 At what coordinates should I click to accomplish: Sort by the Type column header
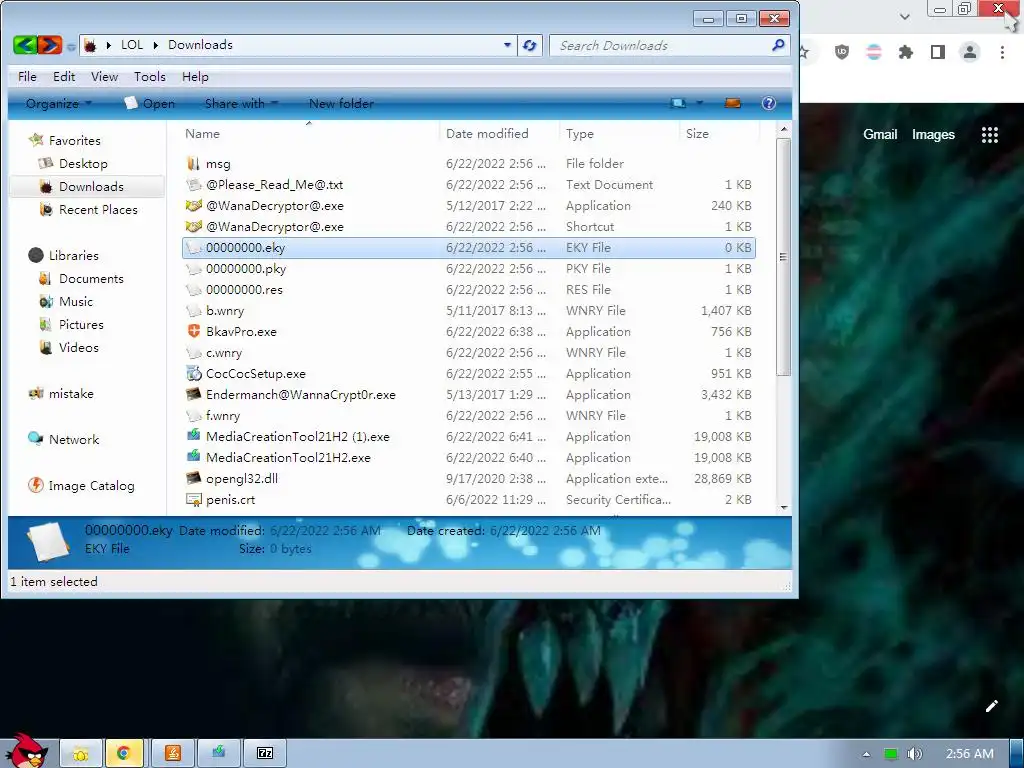coord(619,133)
